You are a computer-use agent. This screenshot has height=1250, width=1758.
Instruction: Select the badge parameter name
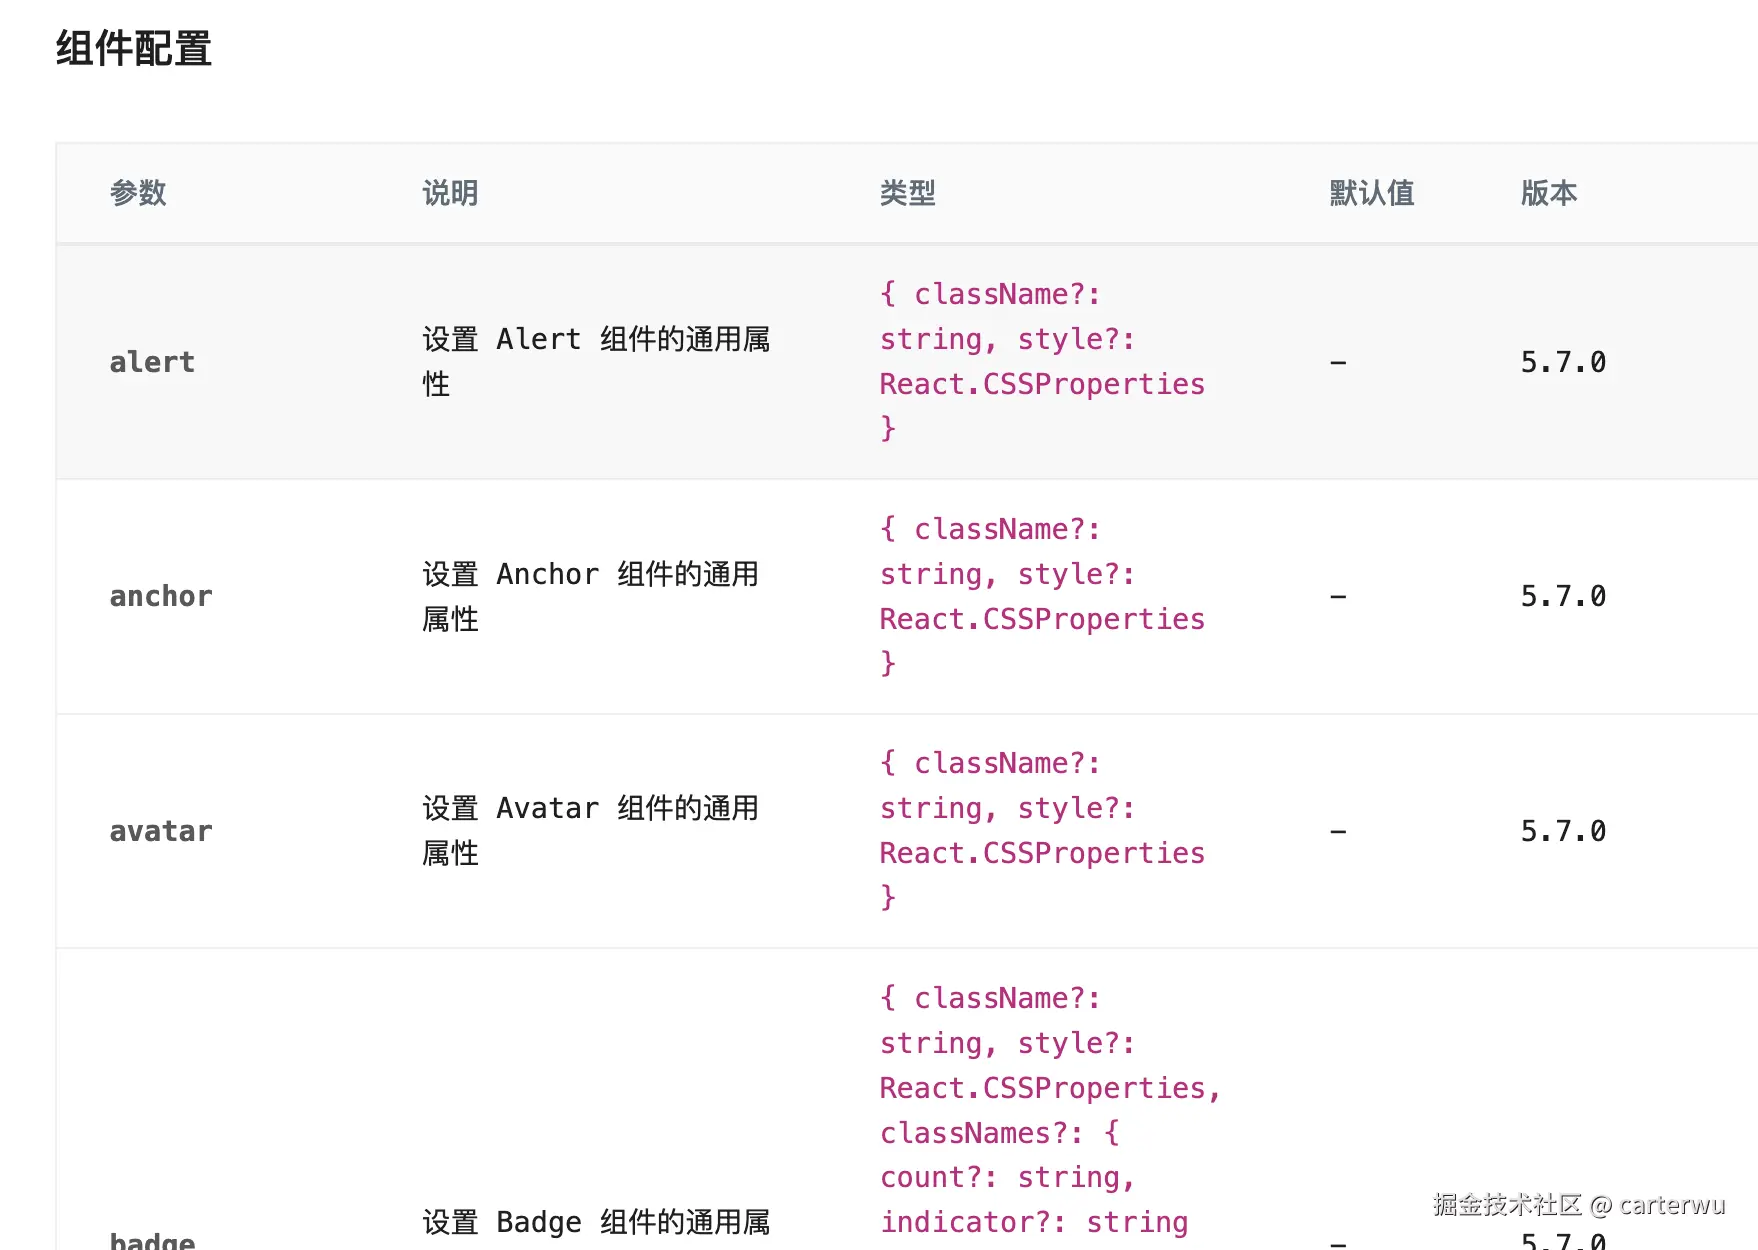152,1240
